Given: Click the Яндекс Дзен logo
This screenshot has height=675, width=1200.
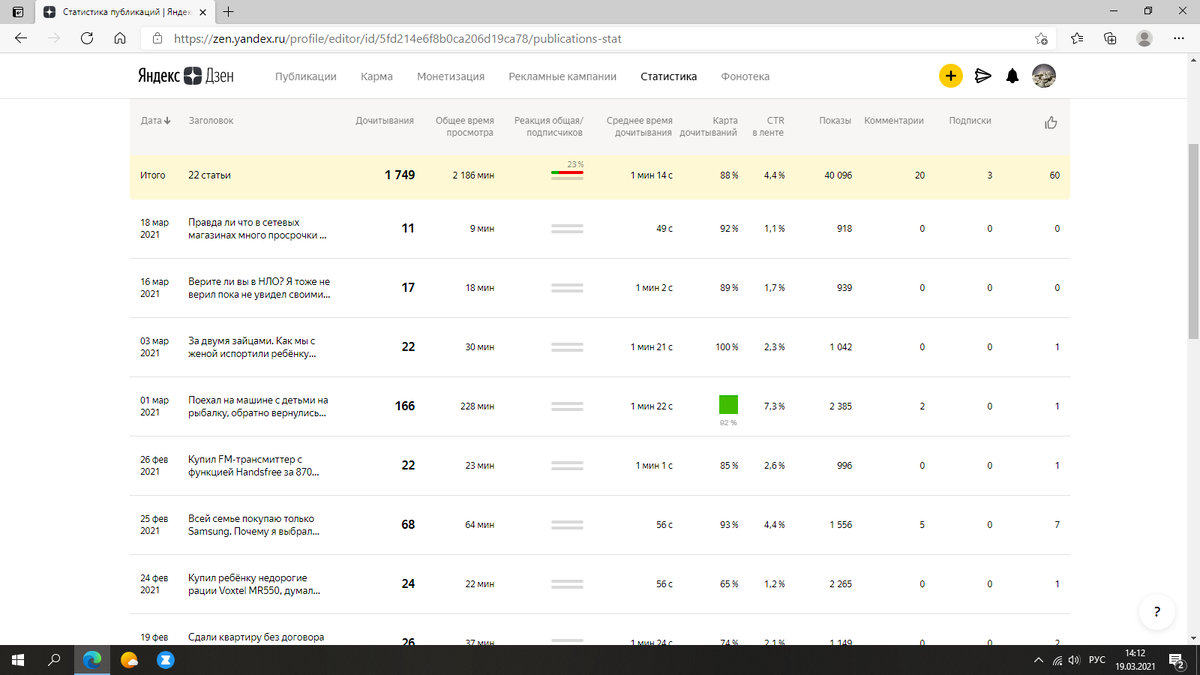Looking at the screenshot, I should [185, 76].
